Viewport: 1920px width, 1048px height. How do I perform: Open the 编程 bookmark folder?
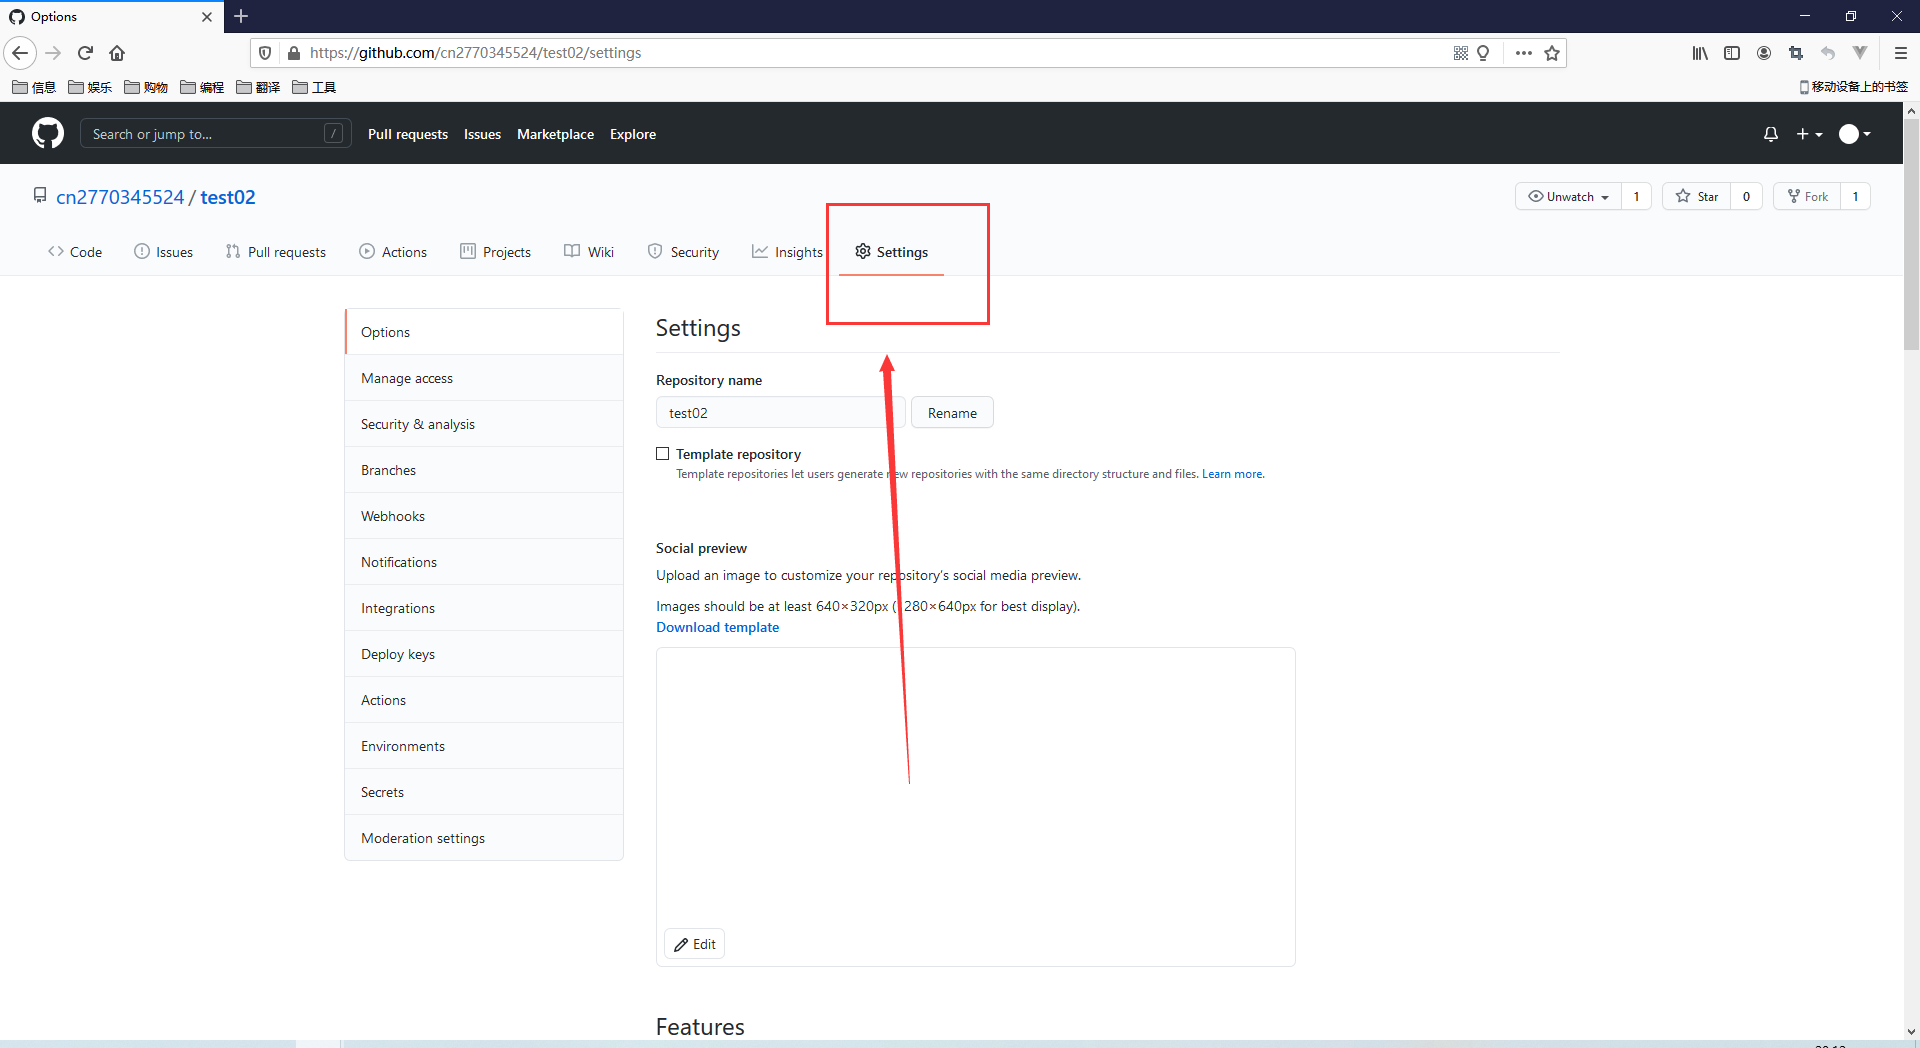pos(202,87)
